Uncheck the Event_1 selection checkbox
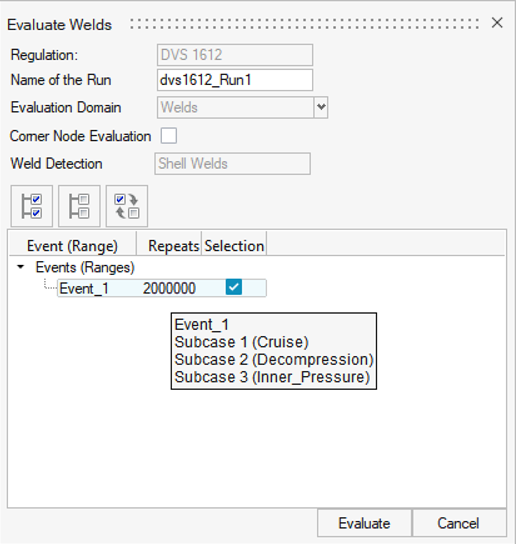This screenshot has width=516, height=544. pos(234,287)
